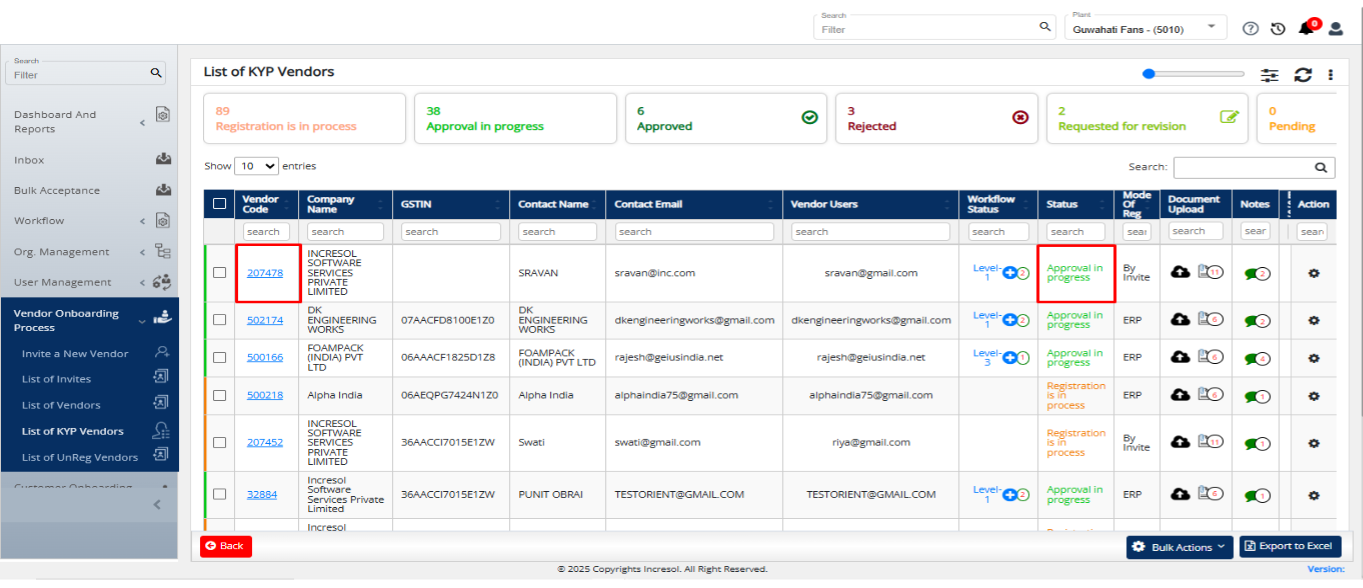Image resolution: width=1363 pixels, height=588 pixels.
Task: Open the help question mark icon
Action: (1250, 29)
